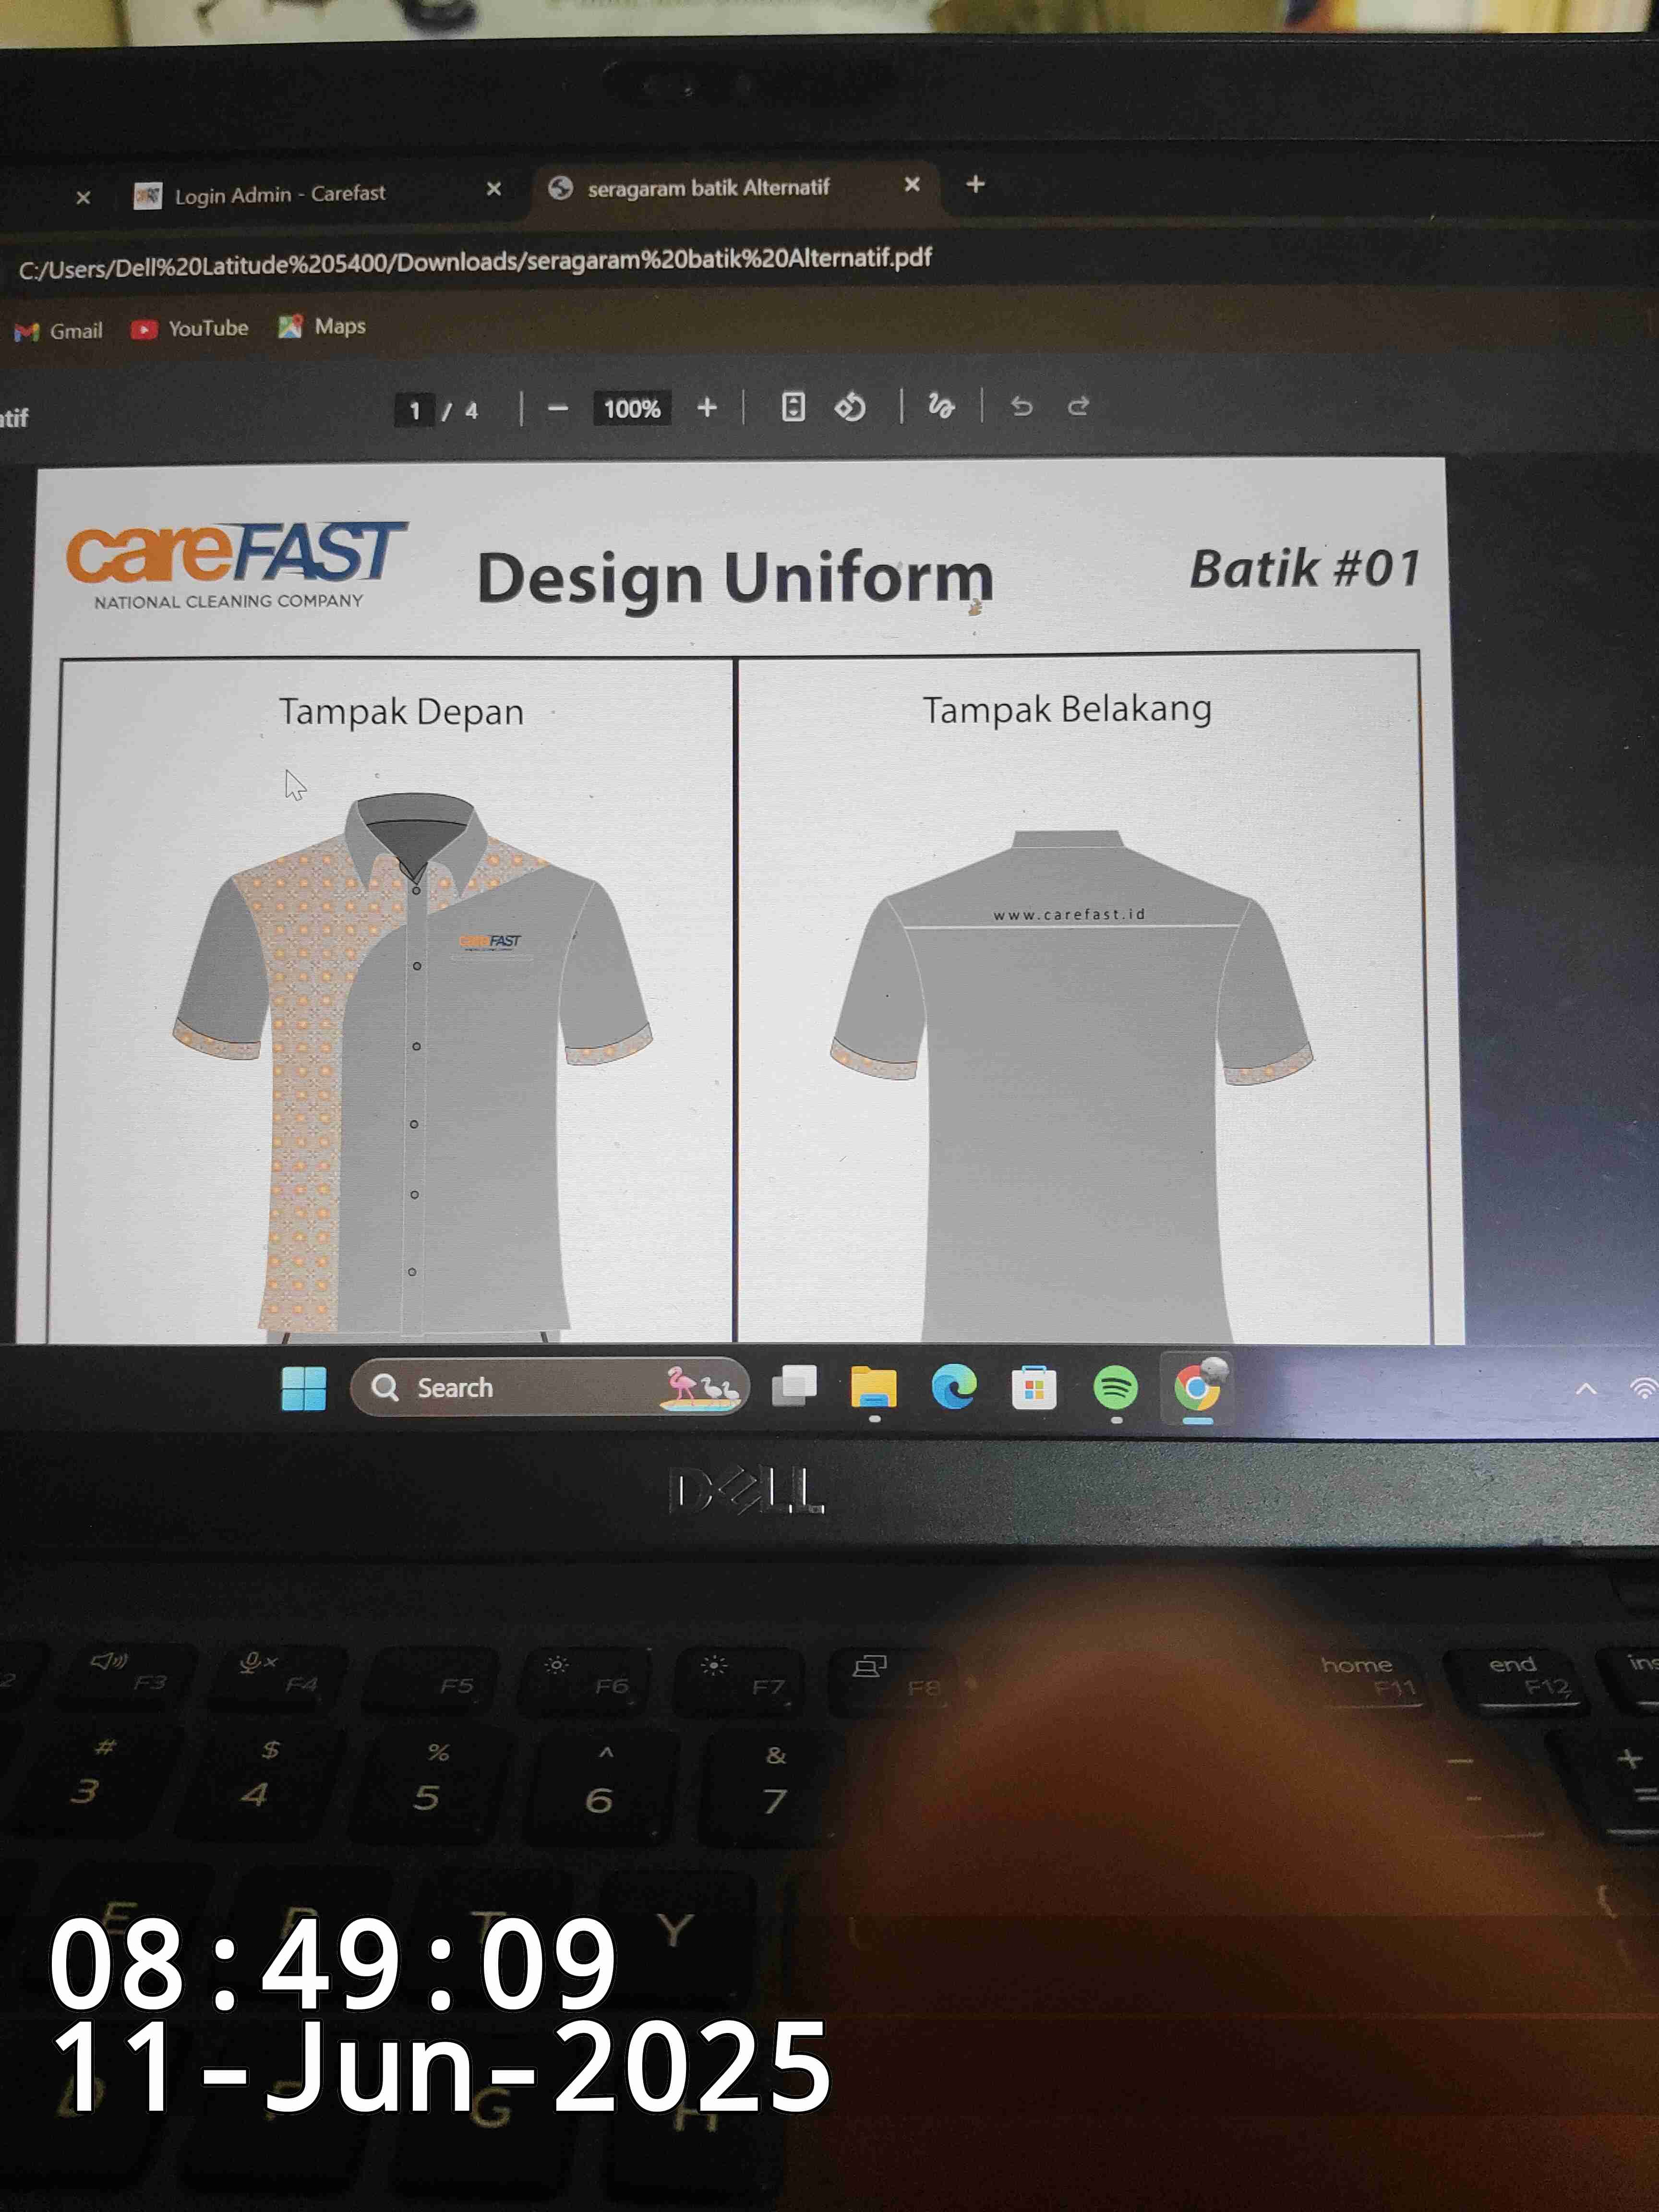Click the 'Tampak Depan' heading
1659x2212 pixels.
pyautogui.click(x=401, y=712)
